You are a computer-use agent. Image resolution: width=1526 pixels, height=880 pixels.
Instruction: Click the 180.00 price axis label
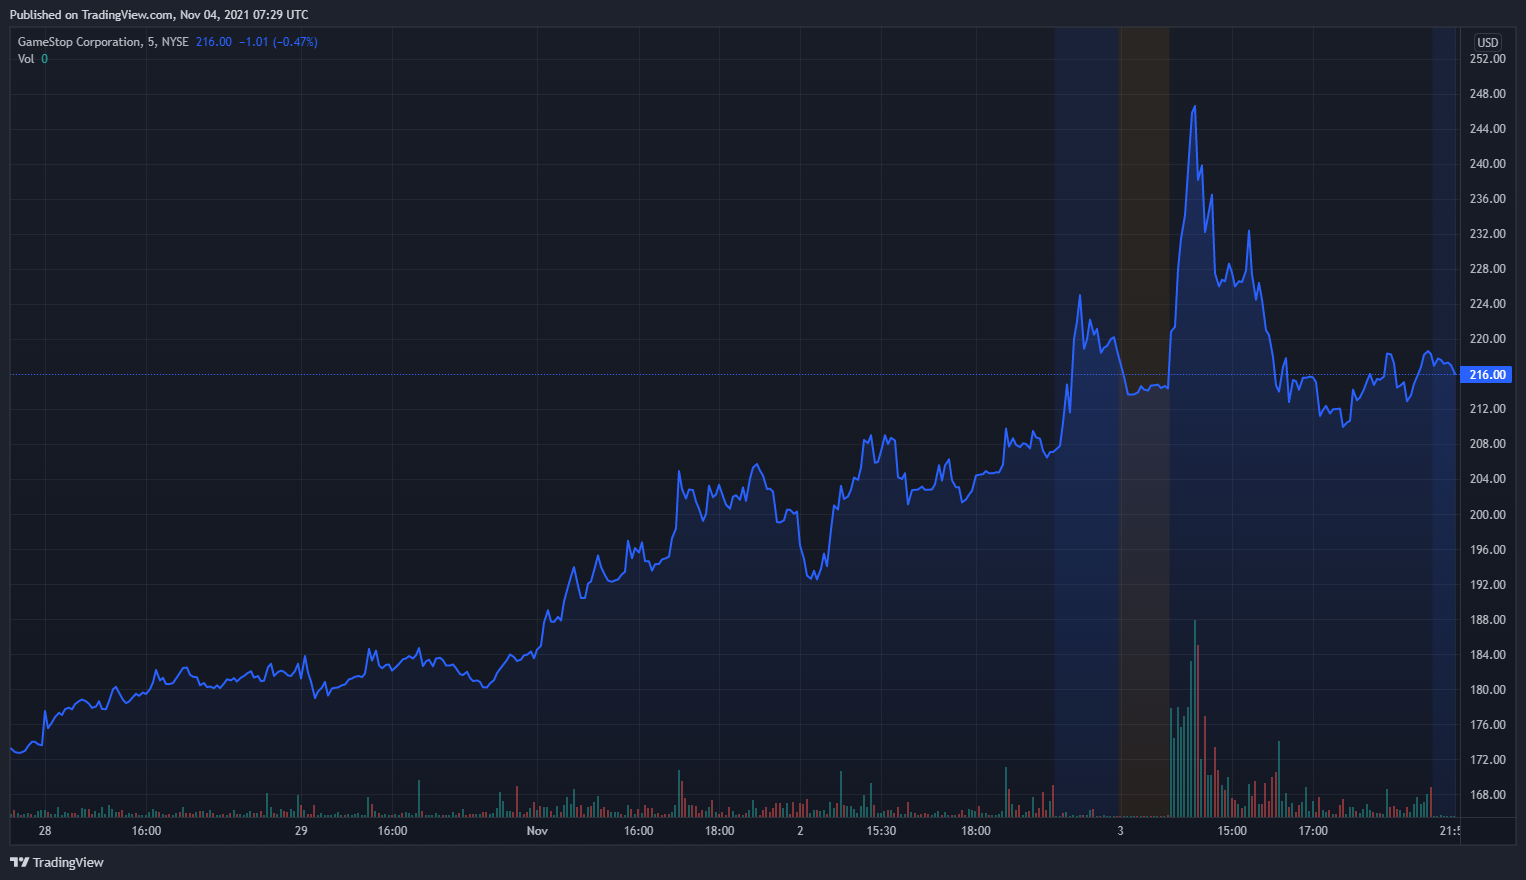1487,690
